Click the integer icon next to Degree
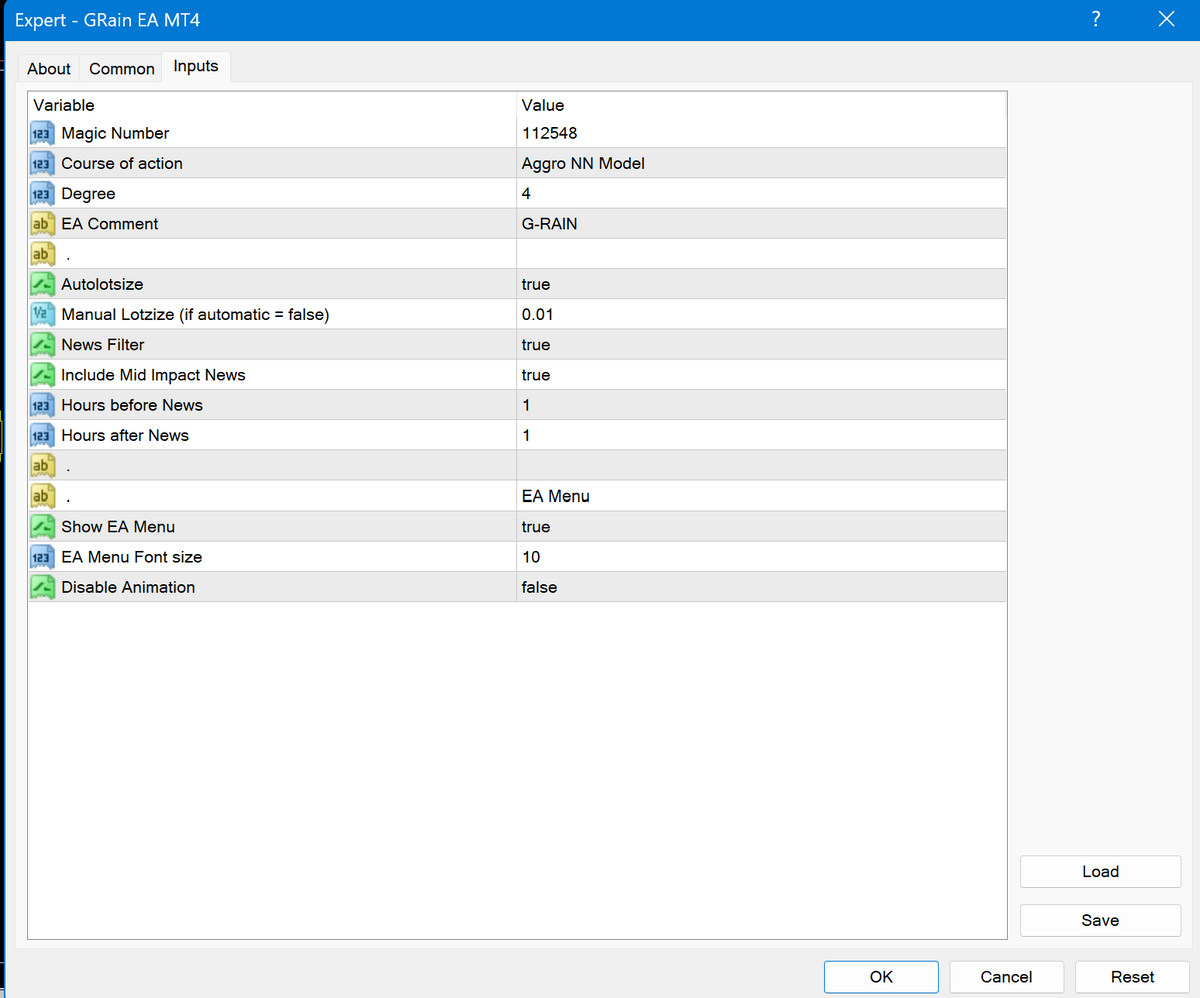1200x998 pixels. (42, 194)
